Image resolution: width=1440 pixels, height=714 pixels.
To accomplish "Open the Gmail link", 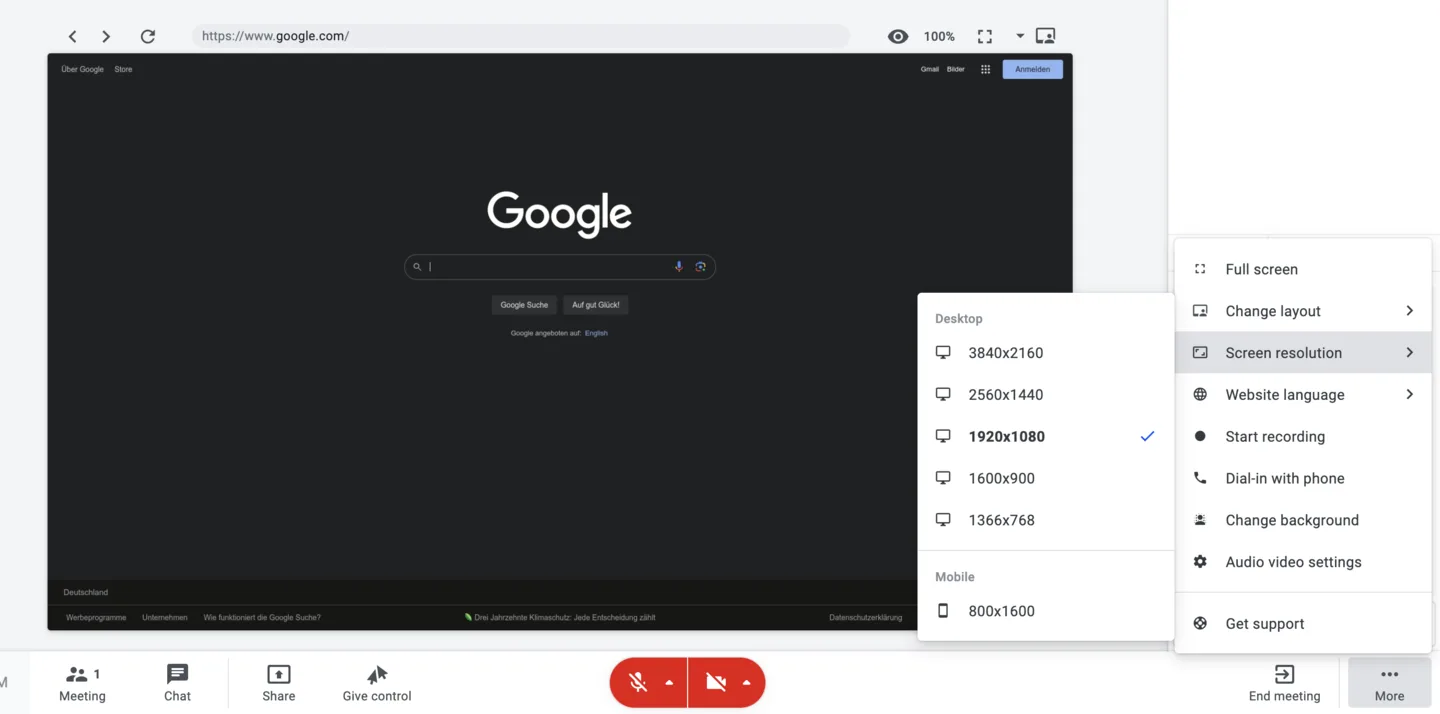I will [930, 69].
